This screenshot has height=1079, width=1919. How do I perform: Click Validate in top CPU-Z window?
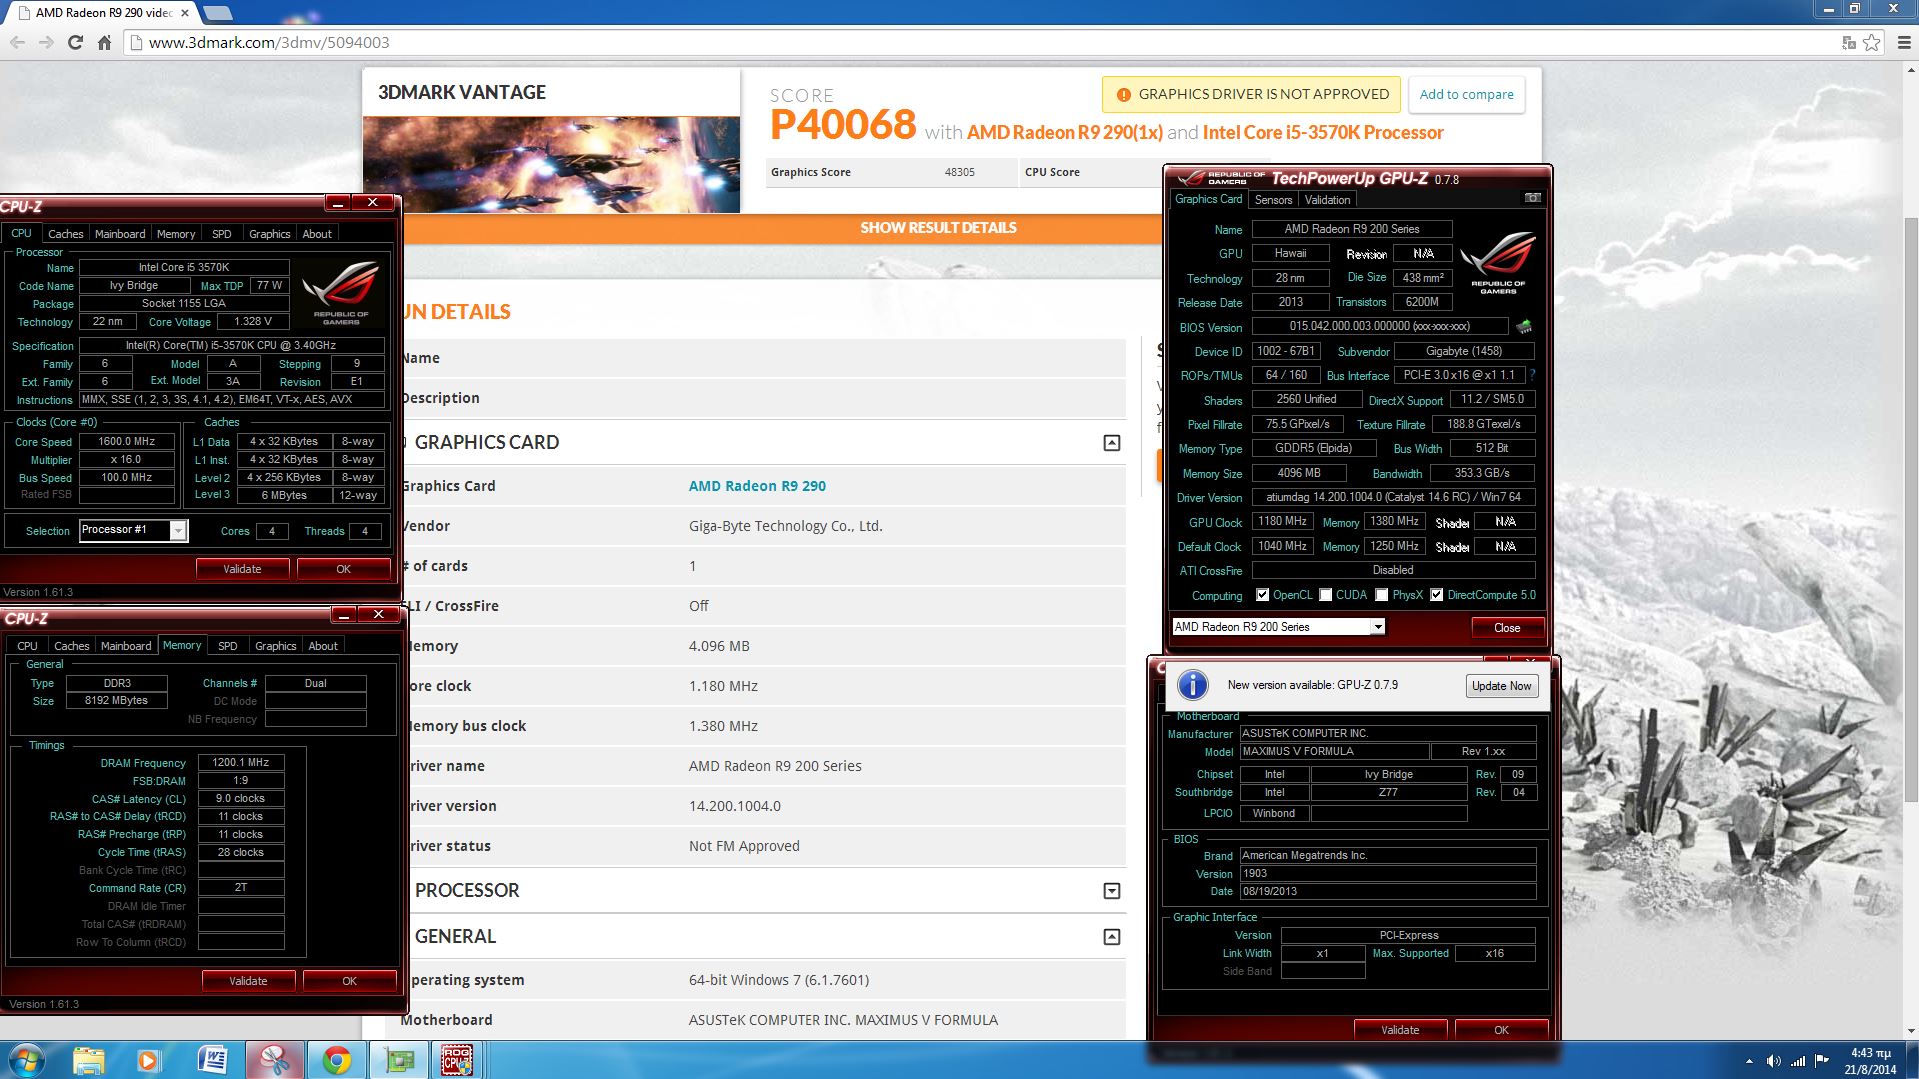tap(242, 569)
